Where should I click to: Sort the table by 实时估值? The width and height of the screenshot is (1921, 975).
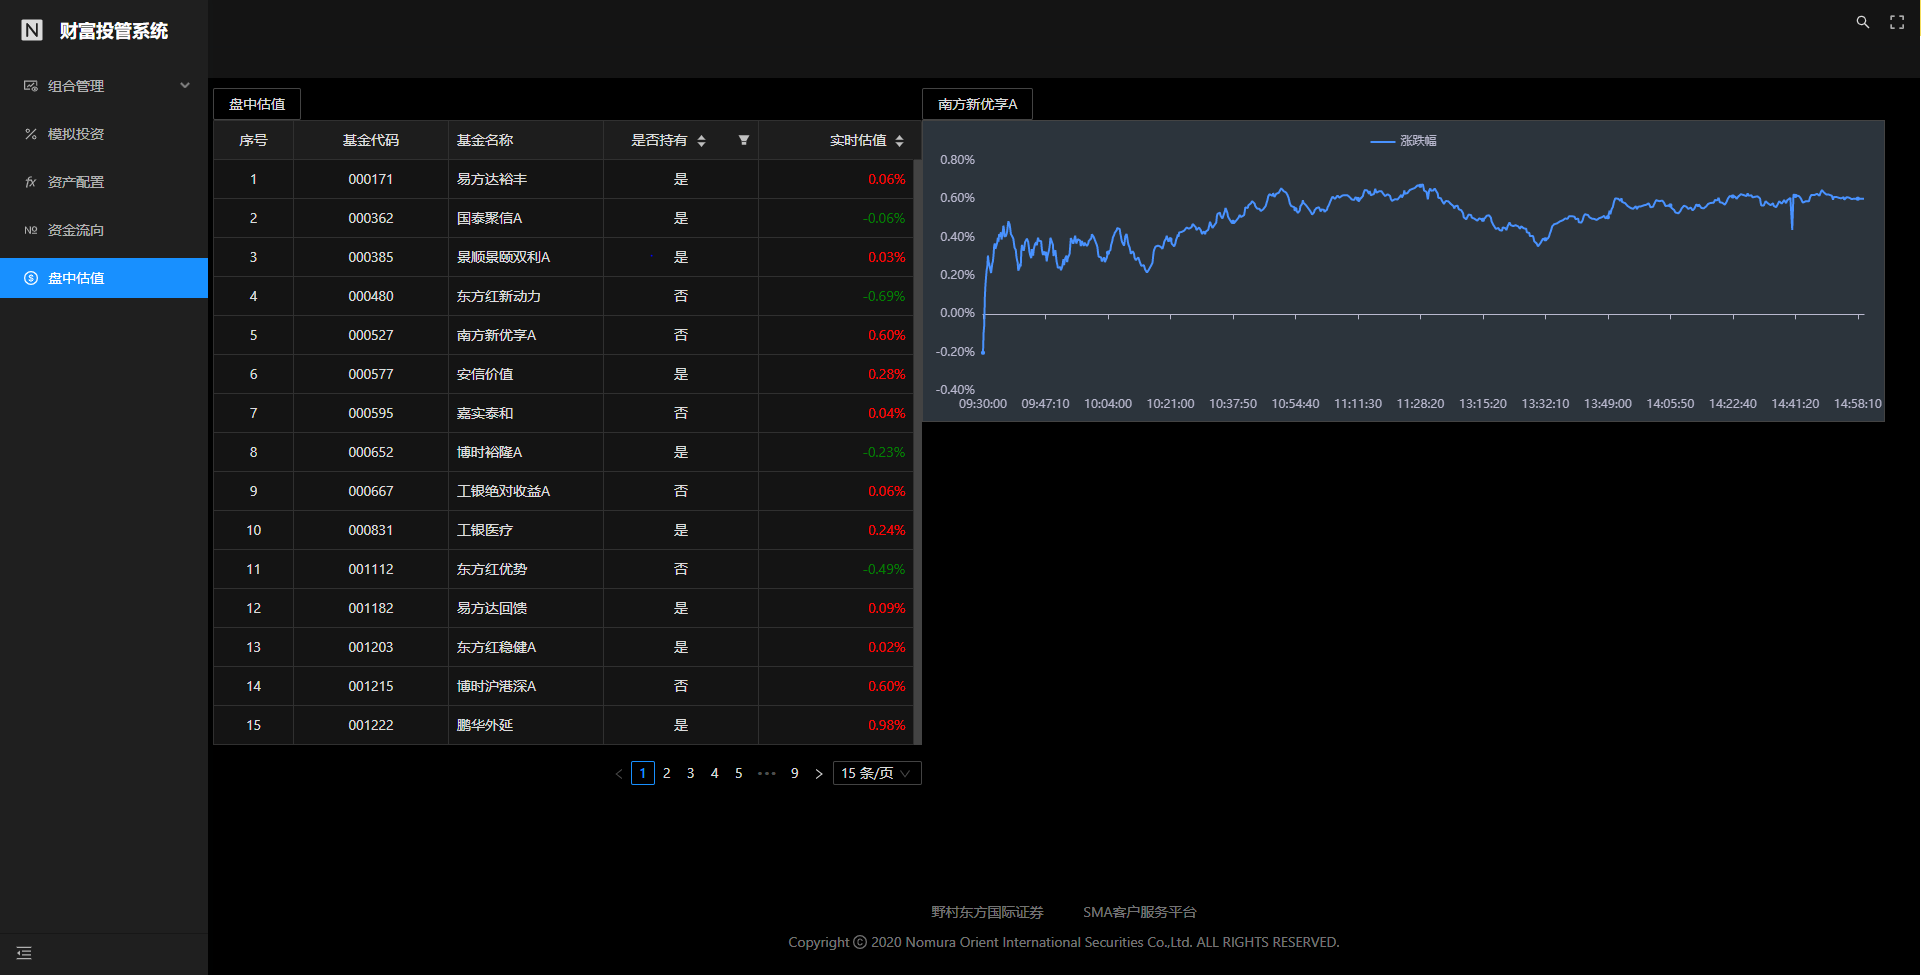pyautogui.click(x=901, y=140)
